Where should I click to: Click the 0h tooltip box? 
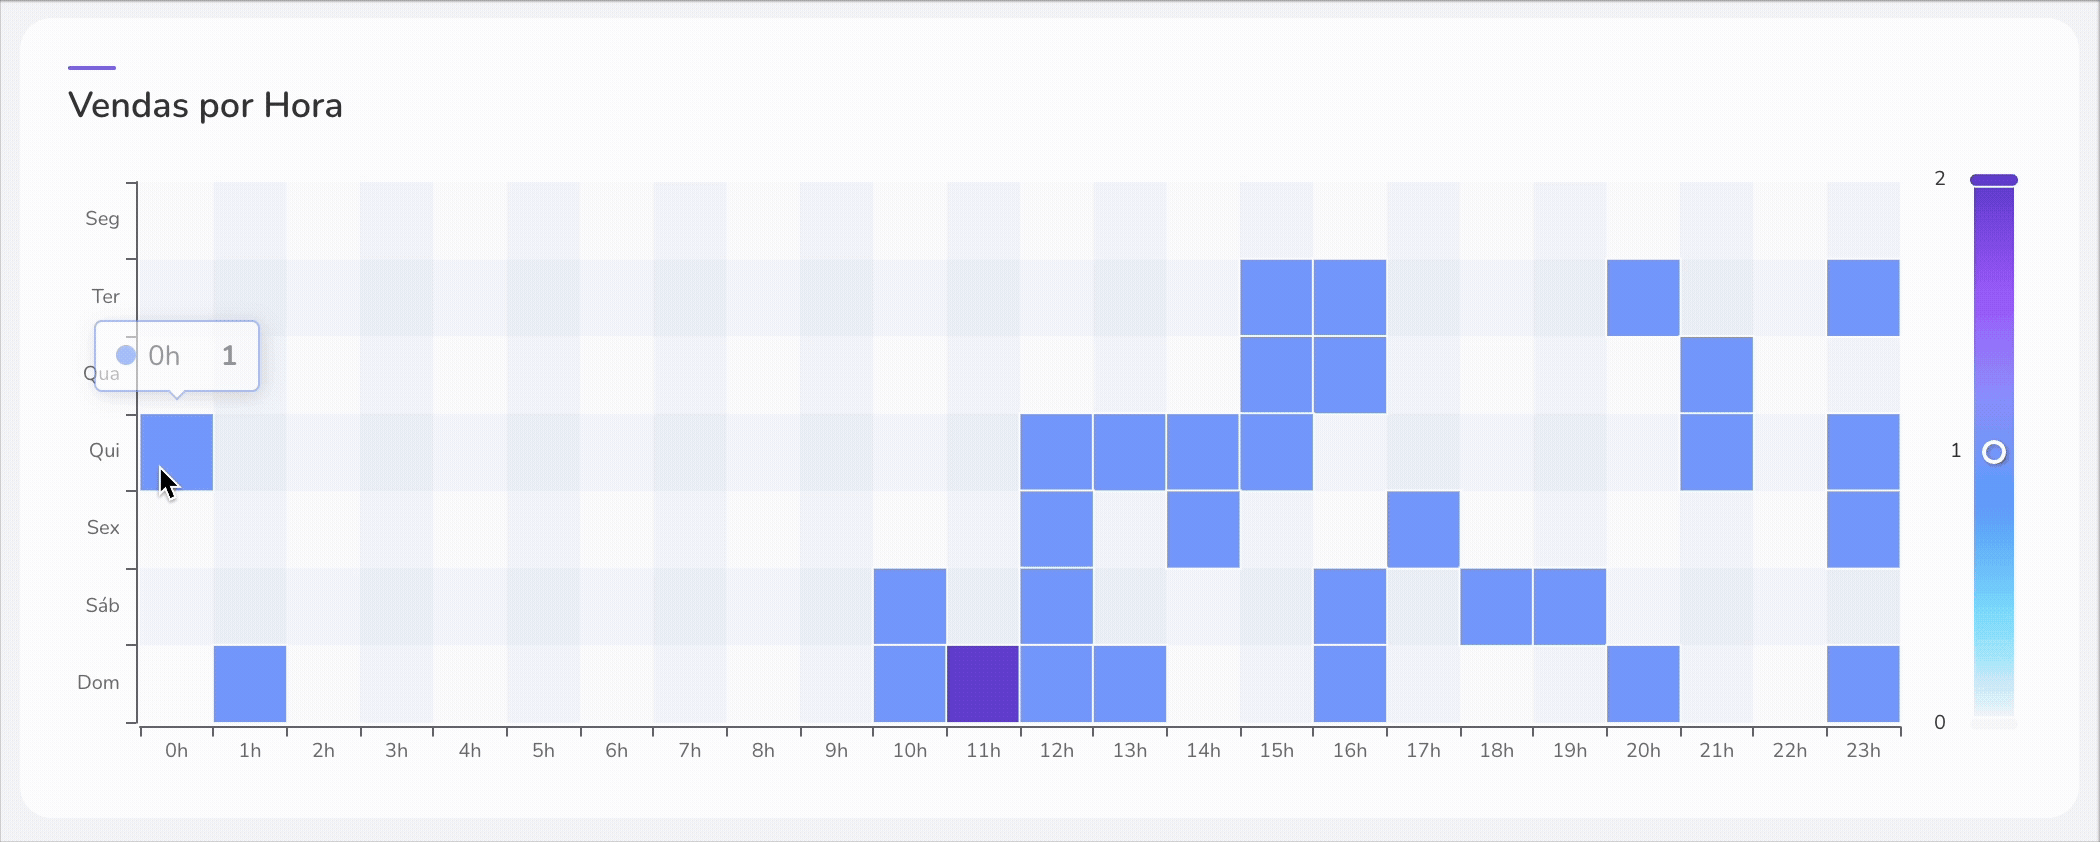pyautogui.click(x=177, y=356)
